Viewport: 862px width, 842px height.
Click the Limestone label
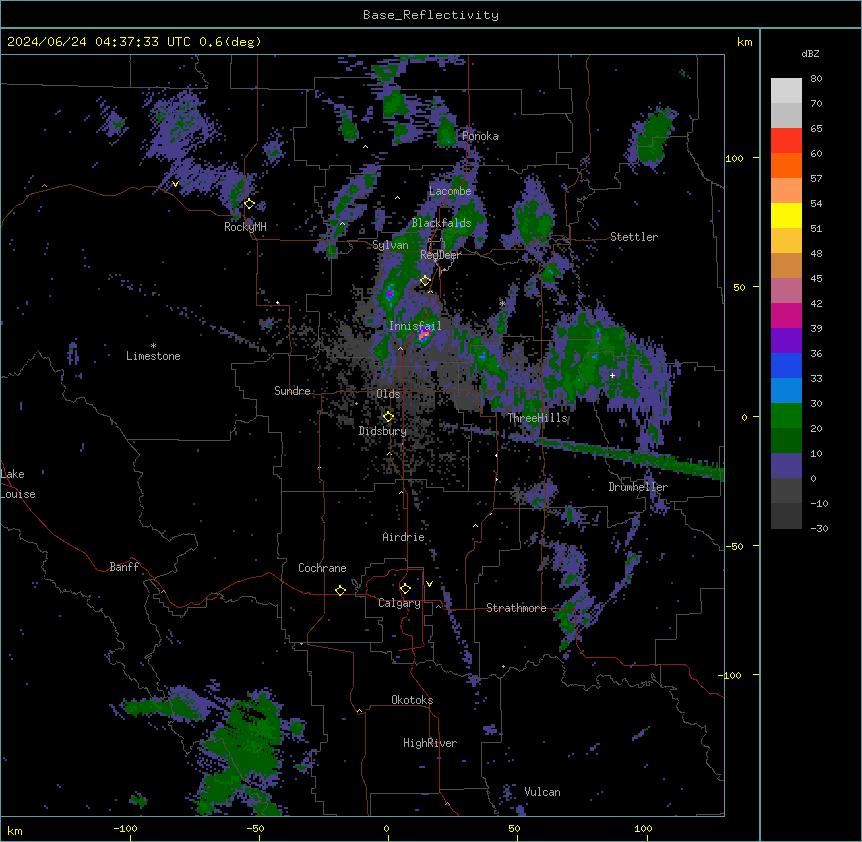pyautogui.click(x=153, y=356)
